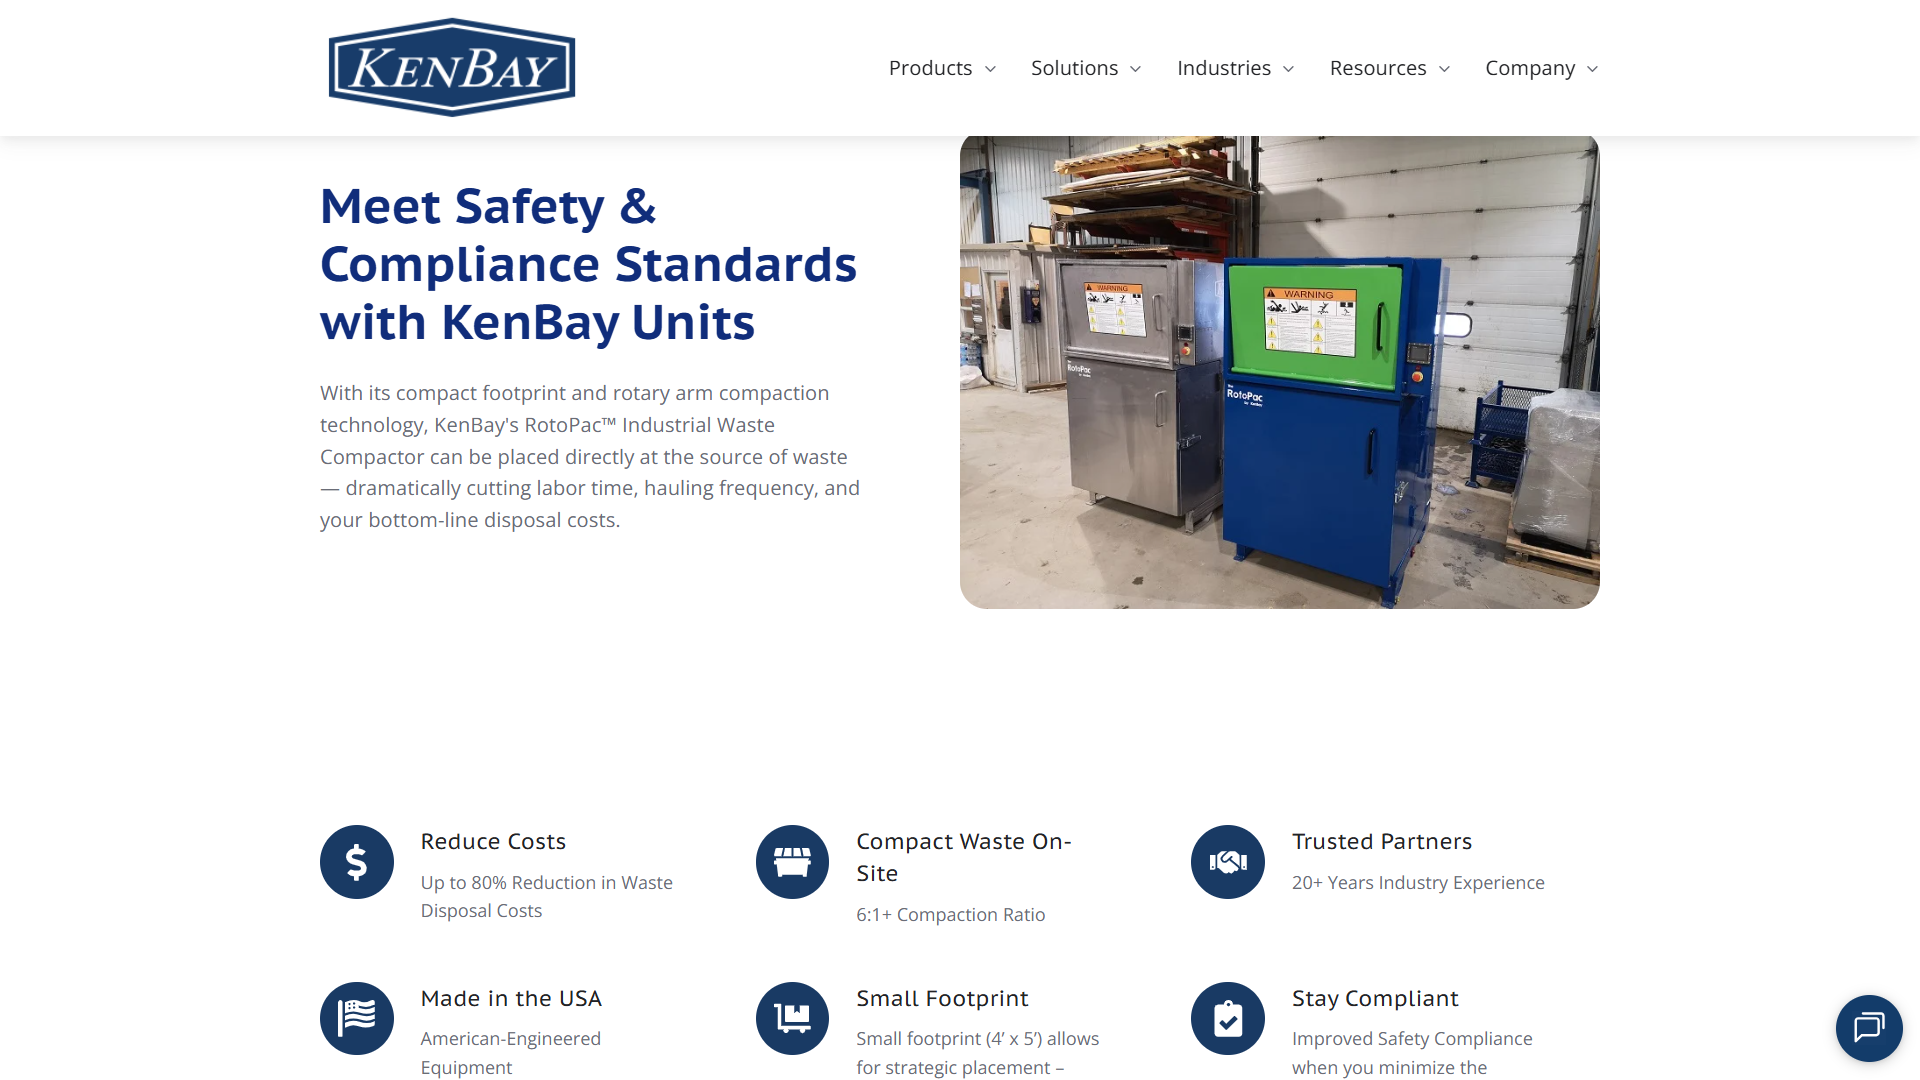
Task: Click the cart Small Footprint icon
Action: [792, 1018]
